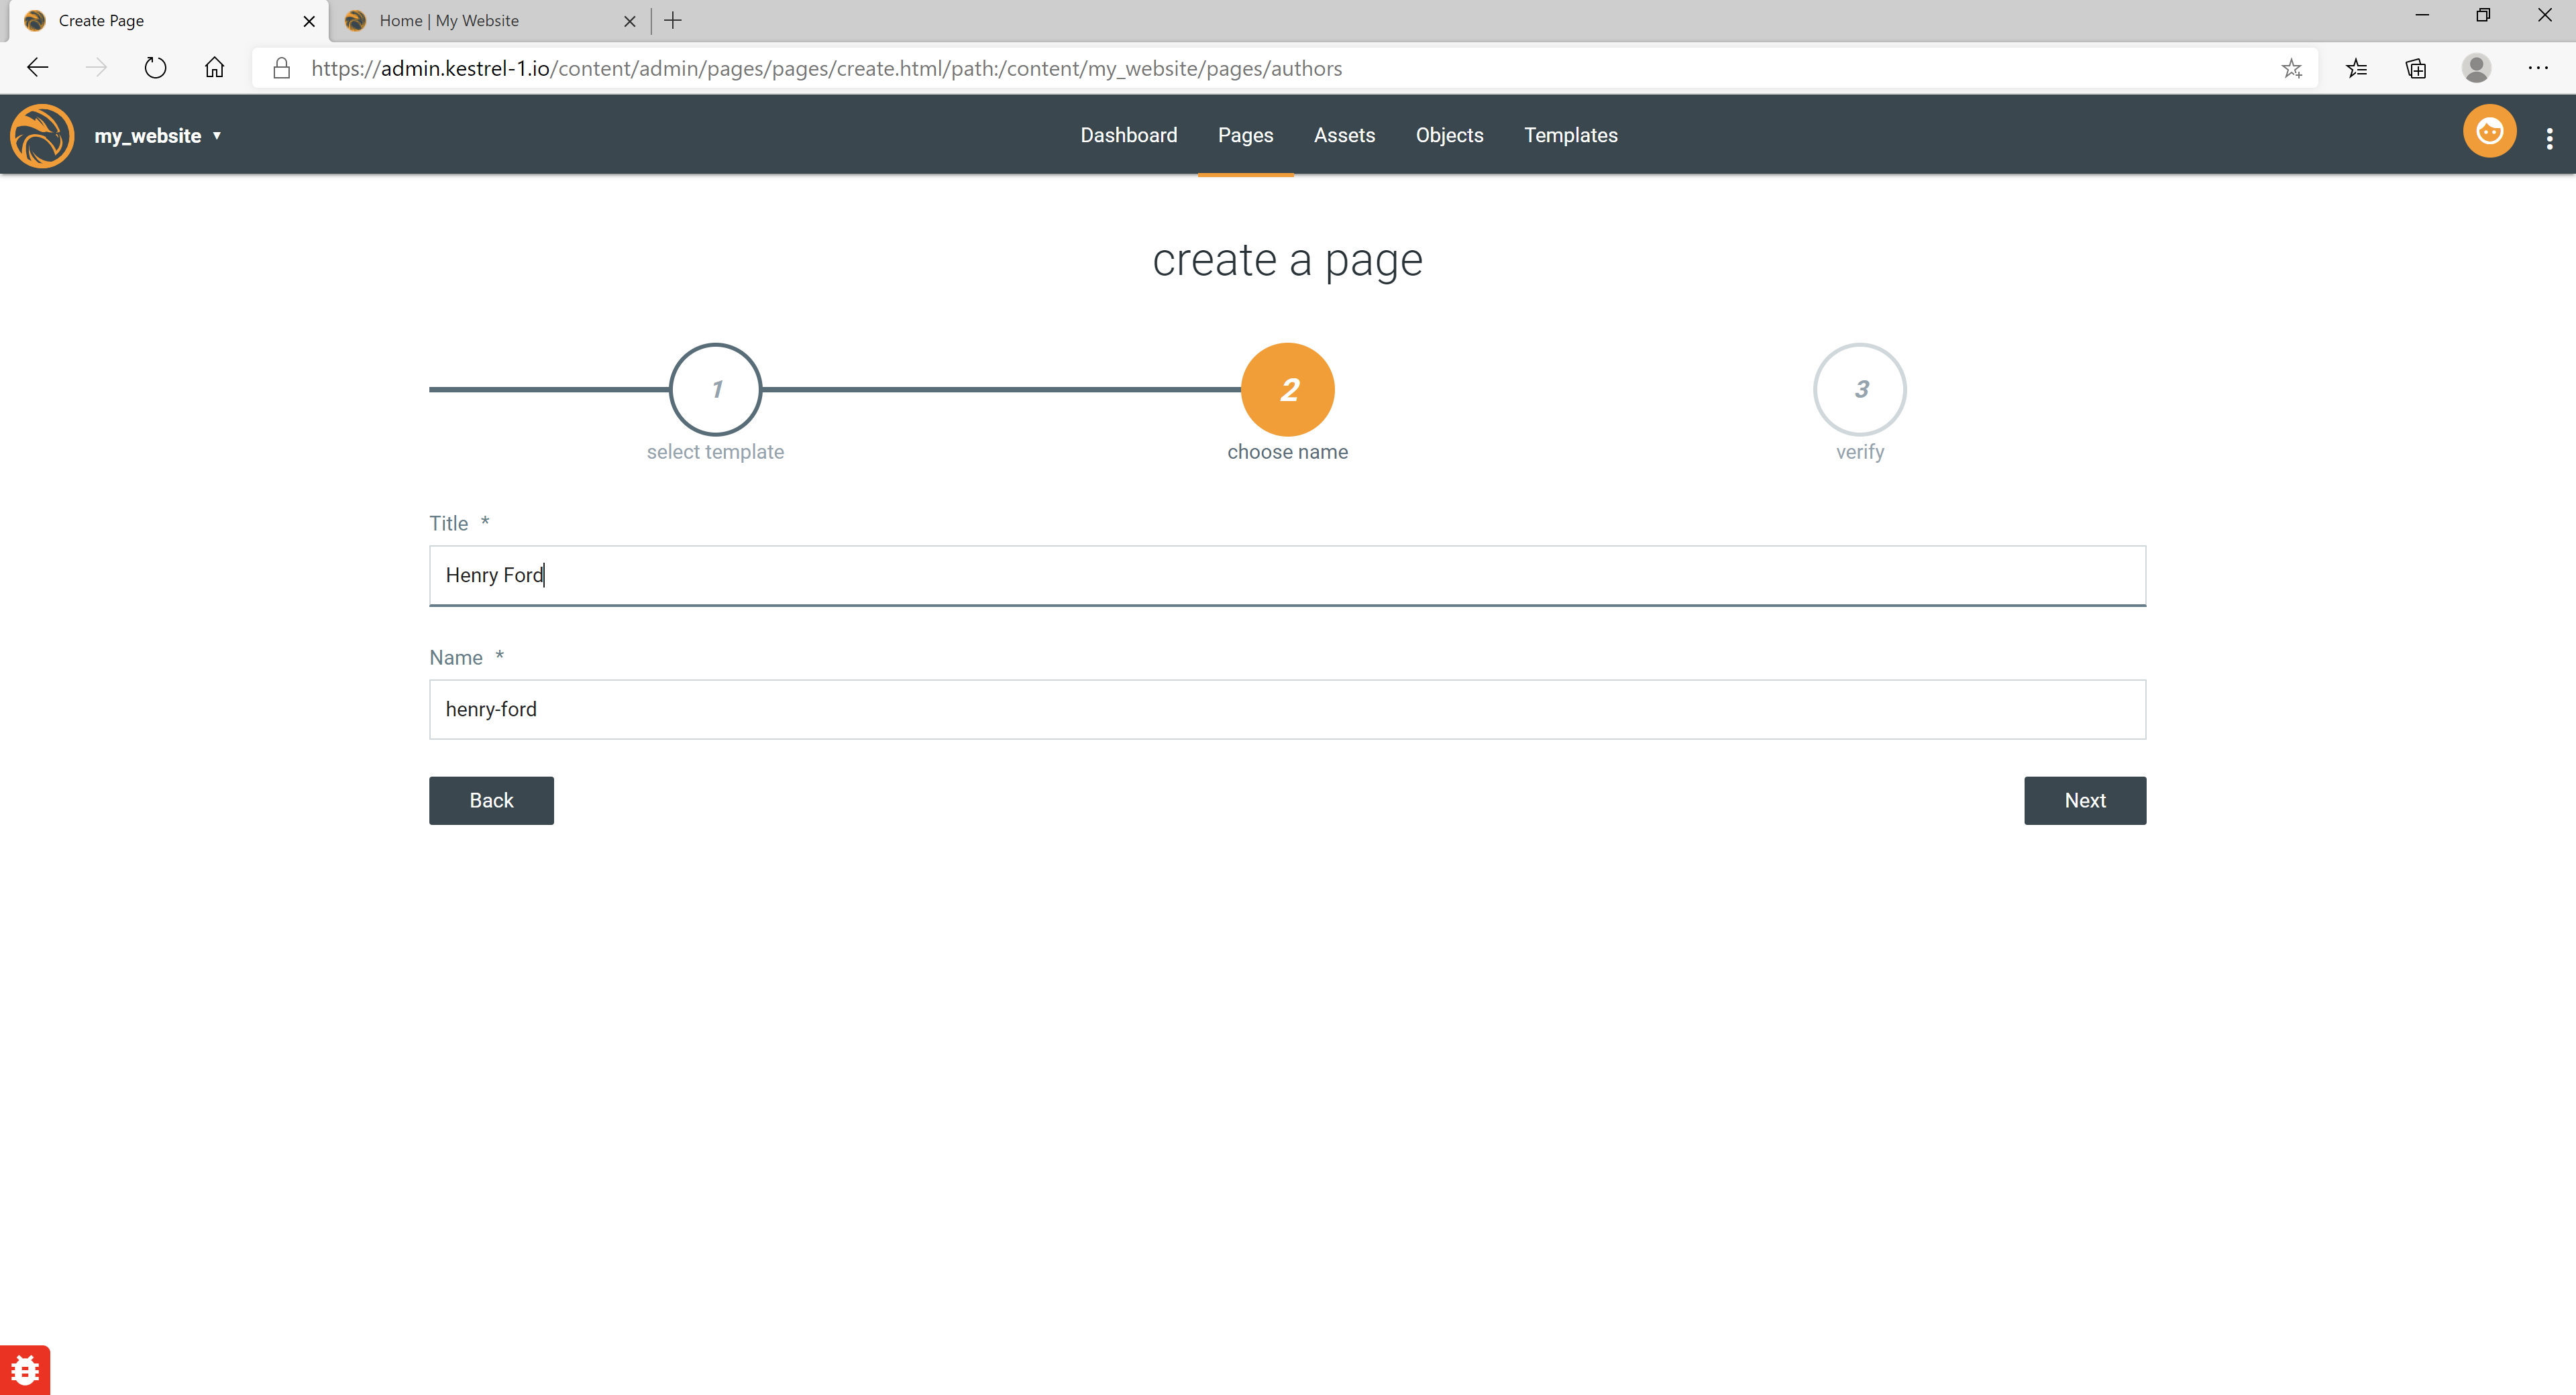Click the Back button
This screenshot has width=2576, height=1395.
coord(491,800)
